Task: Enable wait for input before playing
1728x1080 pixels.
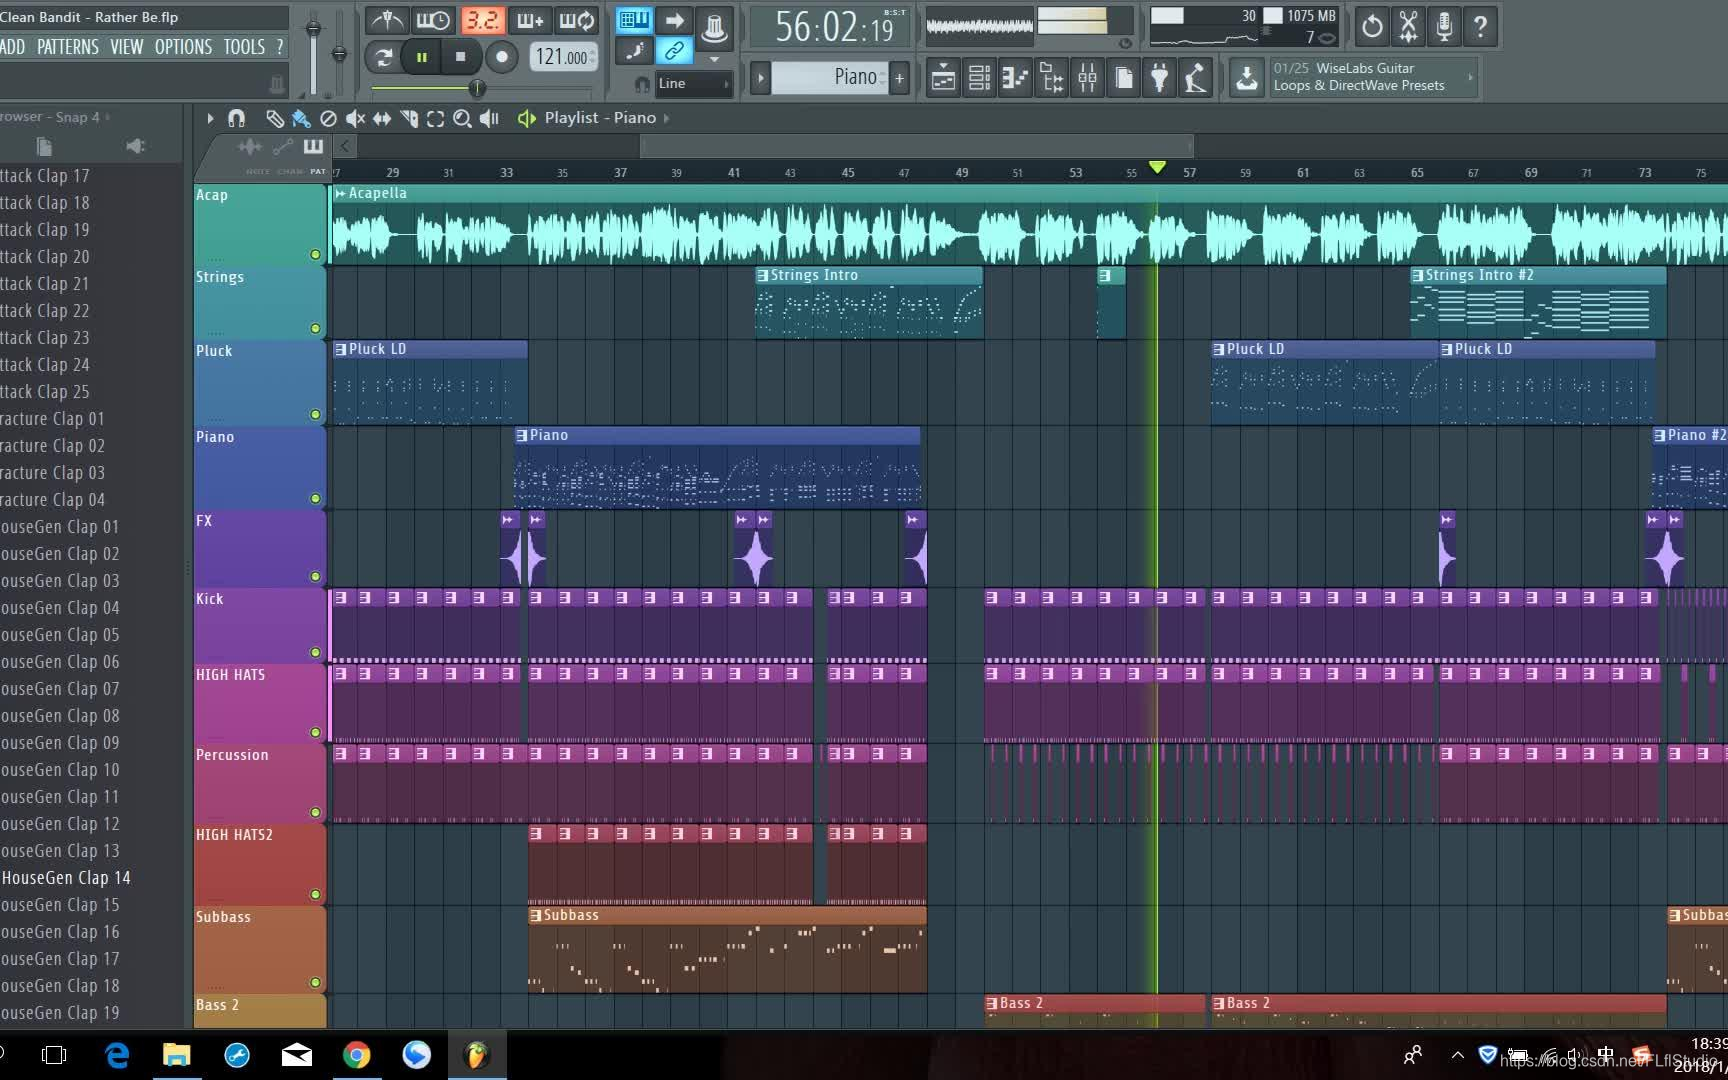Action: (x=433, y=20)
